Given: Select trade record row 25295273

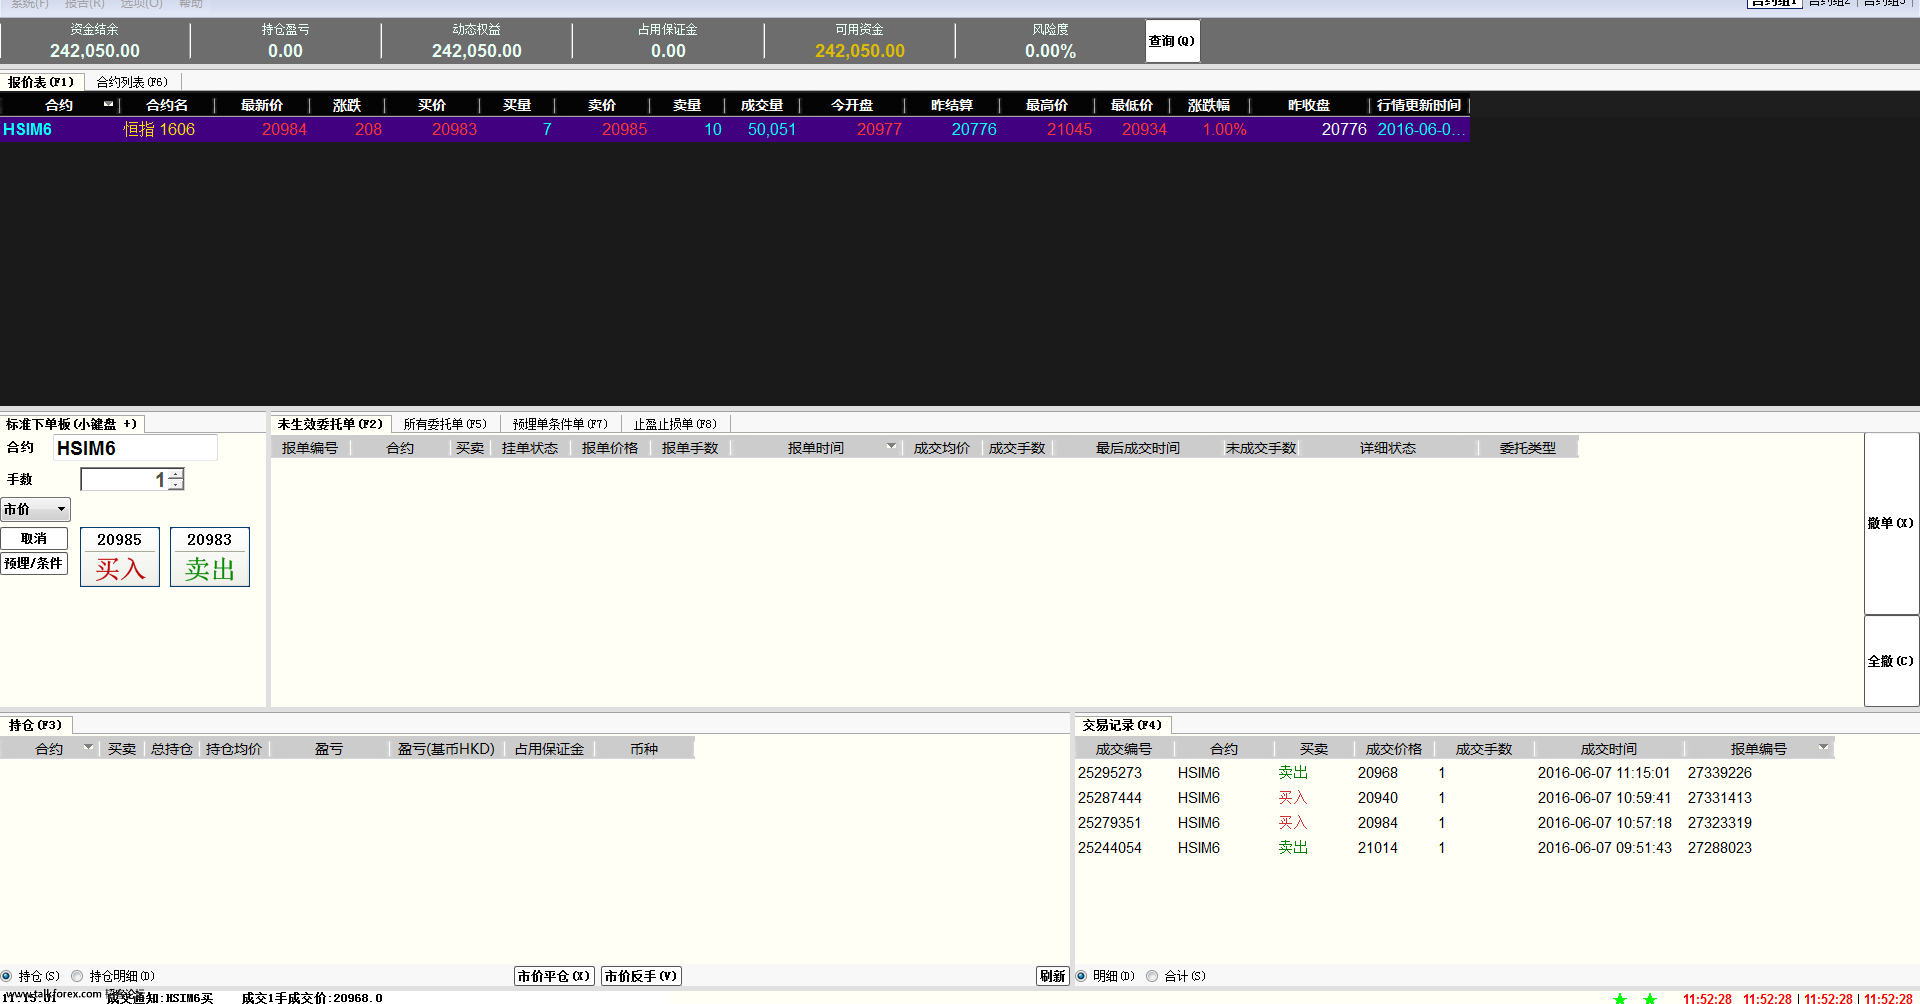Looking at the screenshot, I should 1455,773.
